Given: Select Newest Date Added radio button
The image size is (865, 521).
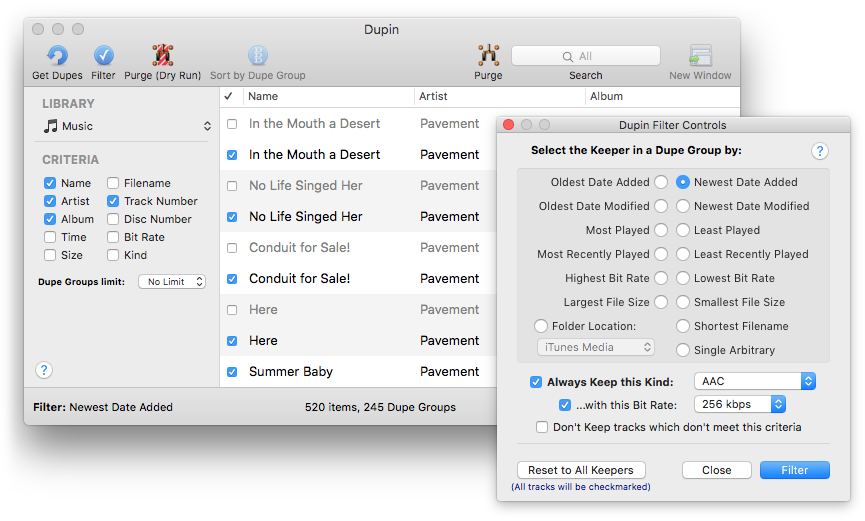Looking at the screenshot, I should tap(682, 182).
